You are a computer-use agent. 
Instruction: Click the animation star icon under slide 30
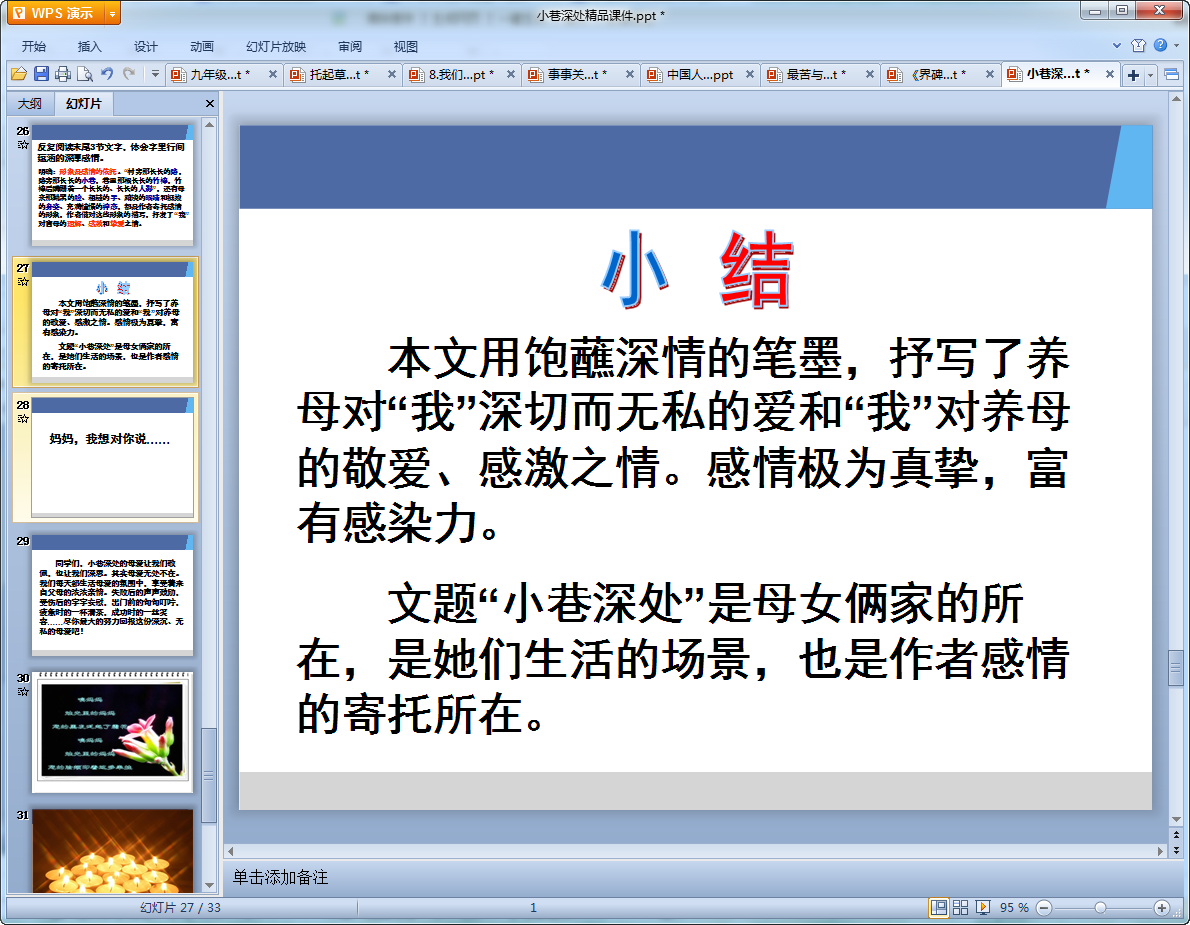(23, 691)
